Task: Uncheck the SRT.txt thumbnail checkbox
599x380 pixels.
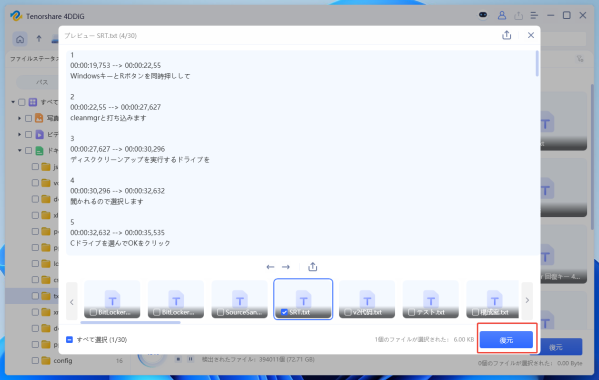Action: click(x=284, y=312)
